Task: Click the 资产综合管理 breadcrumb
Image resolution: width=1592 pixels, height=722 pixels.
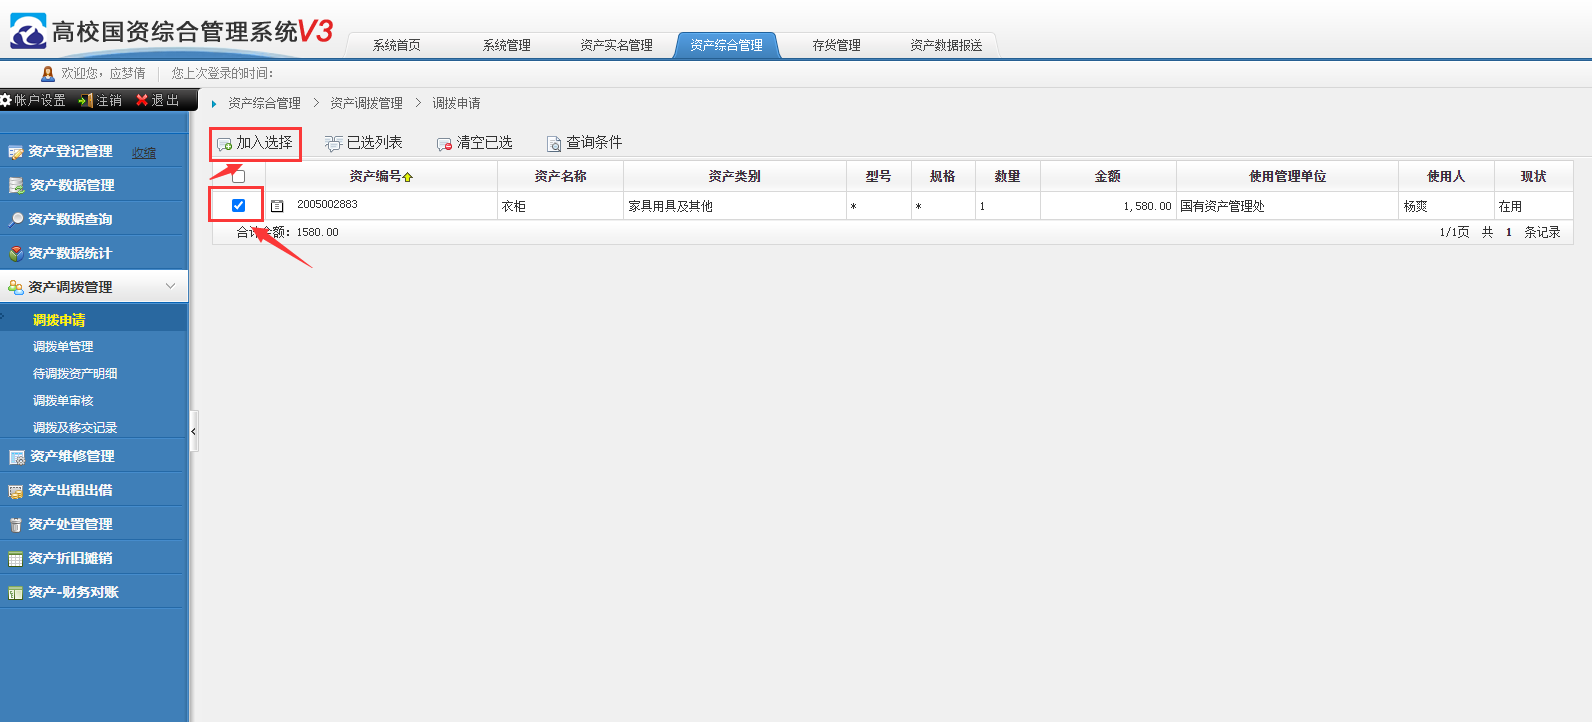Action: (264, 103)
